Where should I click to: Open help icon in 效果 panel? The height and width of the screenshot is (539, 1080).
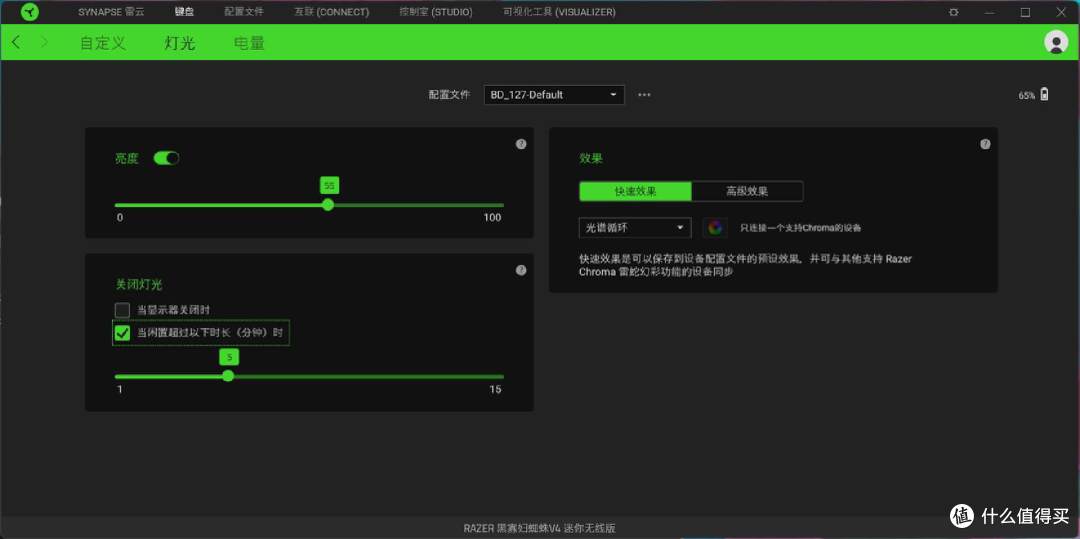tap(985, 144)
